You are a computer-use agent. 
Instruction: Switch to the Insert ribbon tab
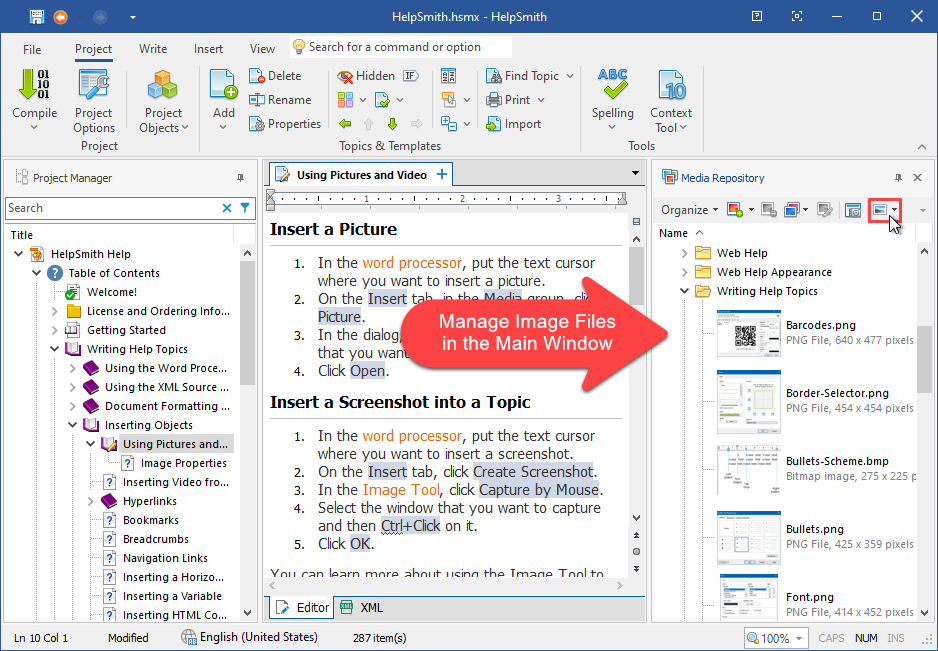(208, 49)
